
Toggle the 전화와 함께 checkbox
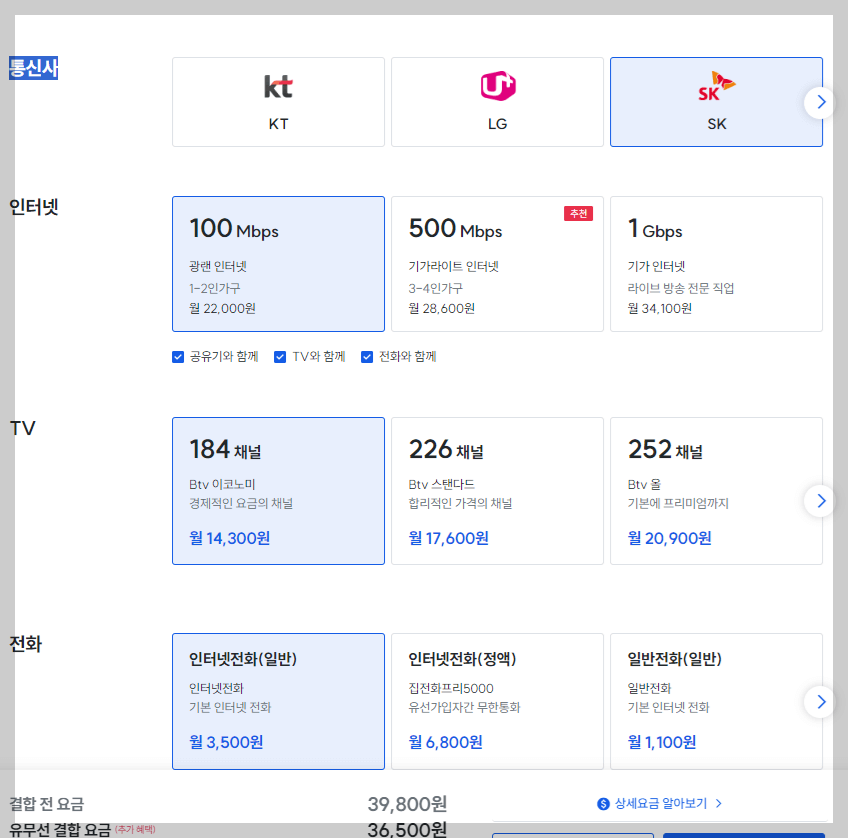367,357
